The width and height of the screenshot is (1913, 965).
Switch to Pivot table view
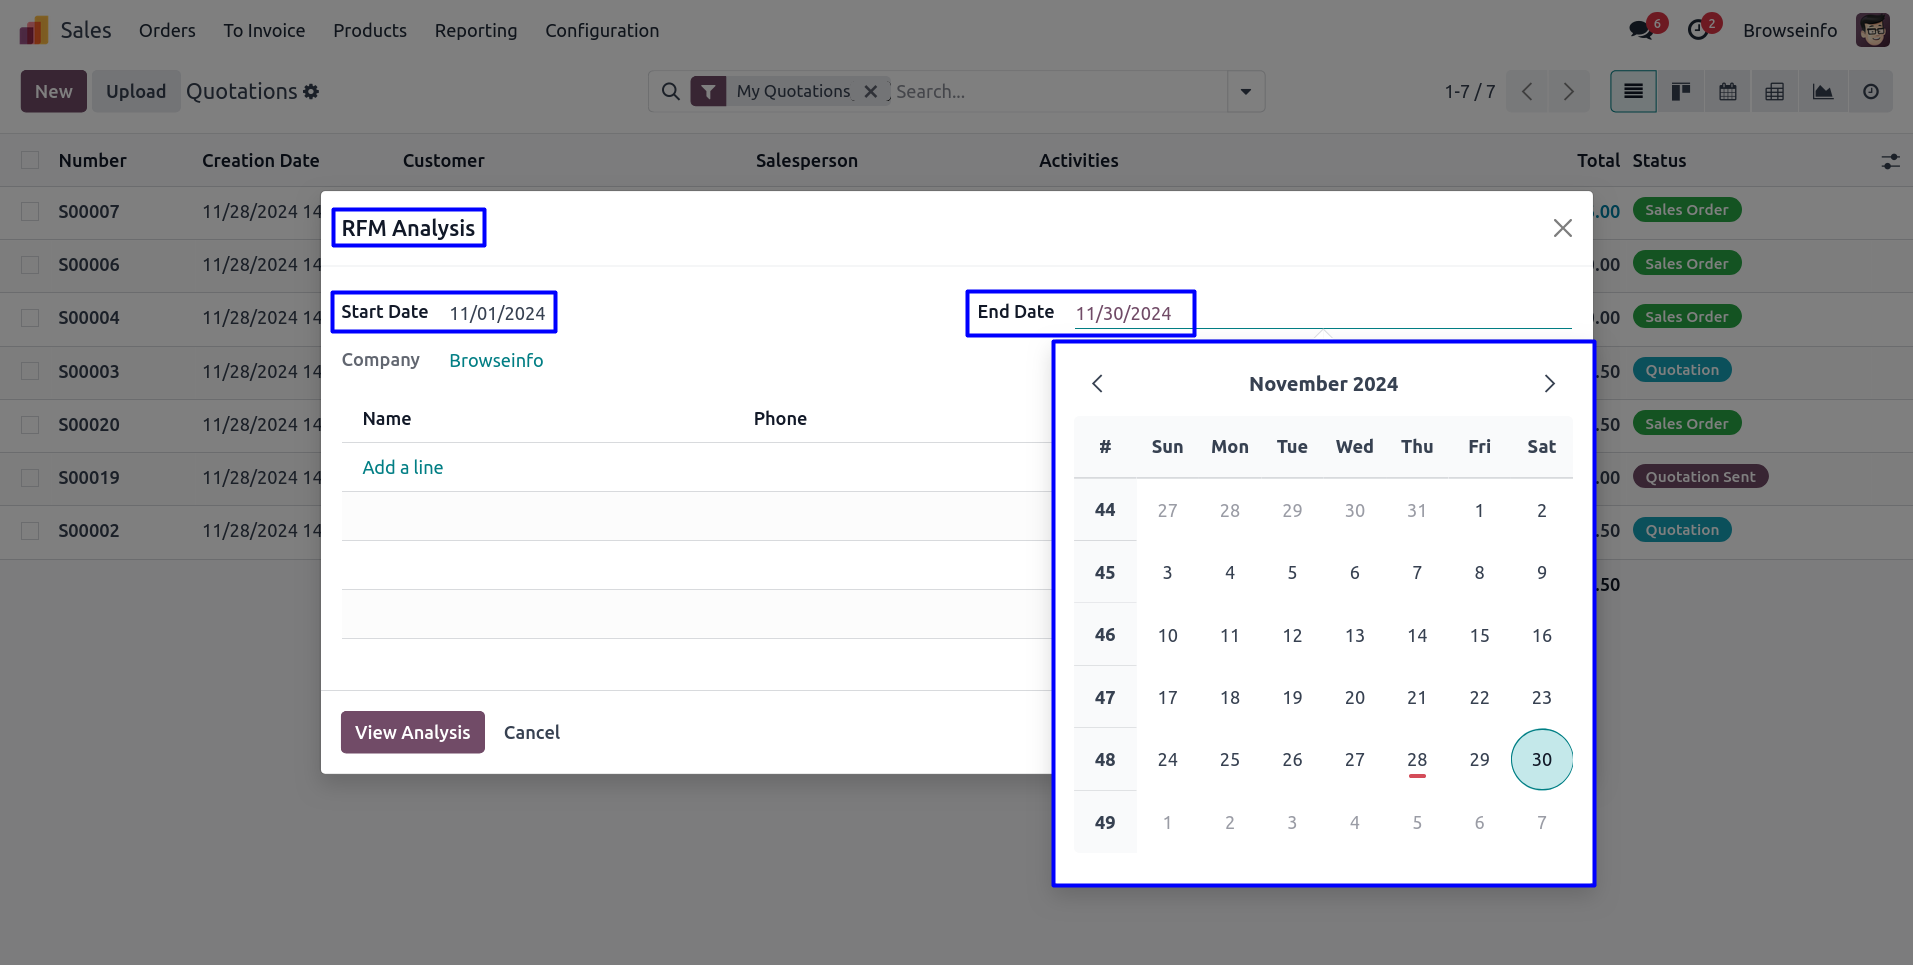pyautogui.click(x=1775, y=92)
